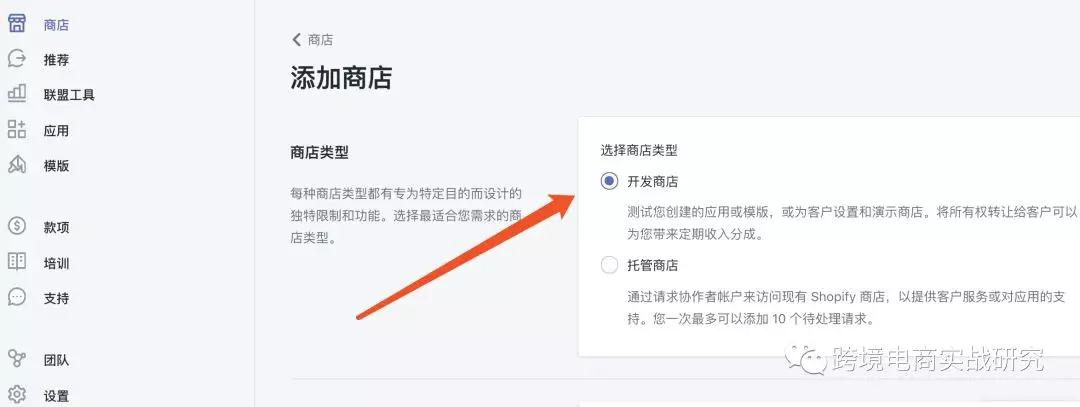Open the 推荐 referral arrow icon
The height and width of the screenshot is (407, 1080).
17,59
